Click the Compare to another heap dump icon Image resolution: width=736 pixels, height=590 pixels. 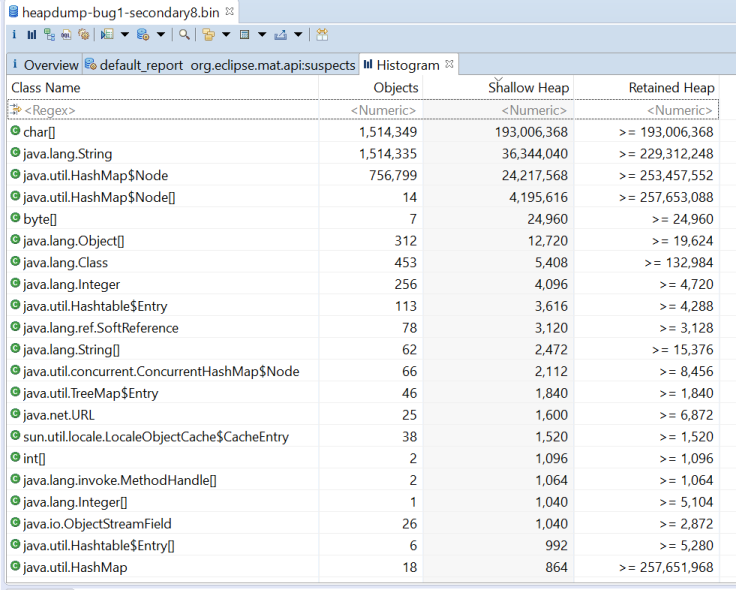322,34
